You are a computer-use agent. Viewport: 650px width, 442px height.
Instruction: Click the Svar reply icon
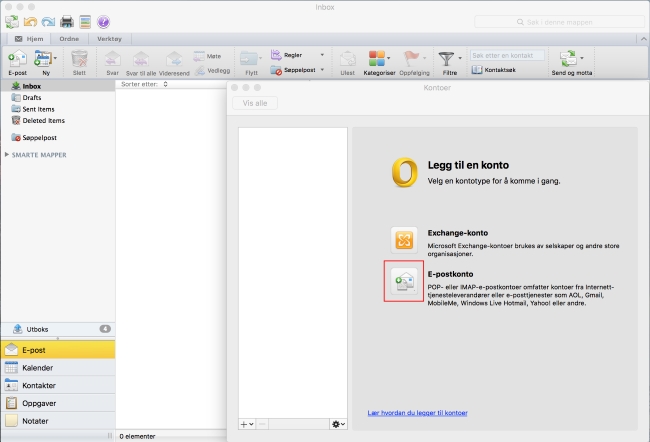112,59
